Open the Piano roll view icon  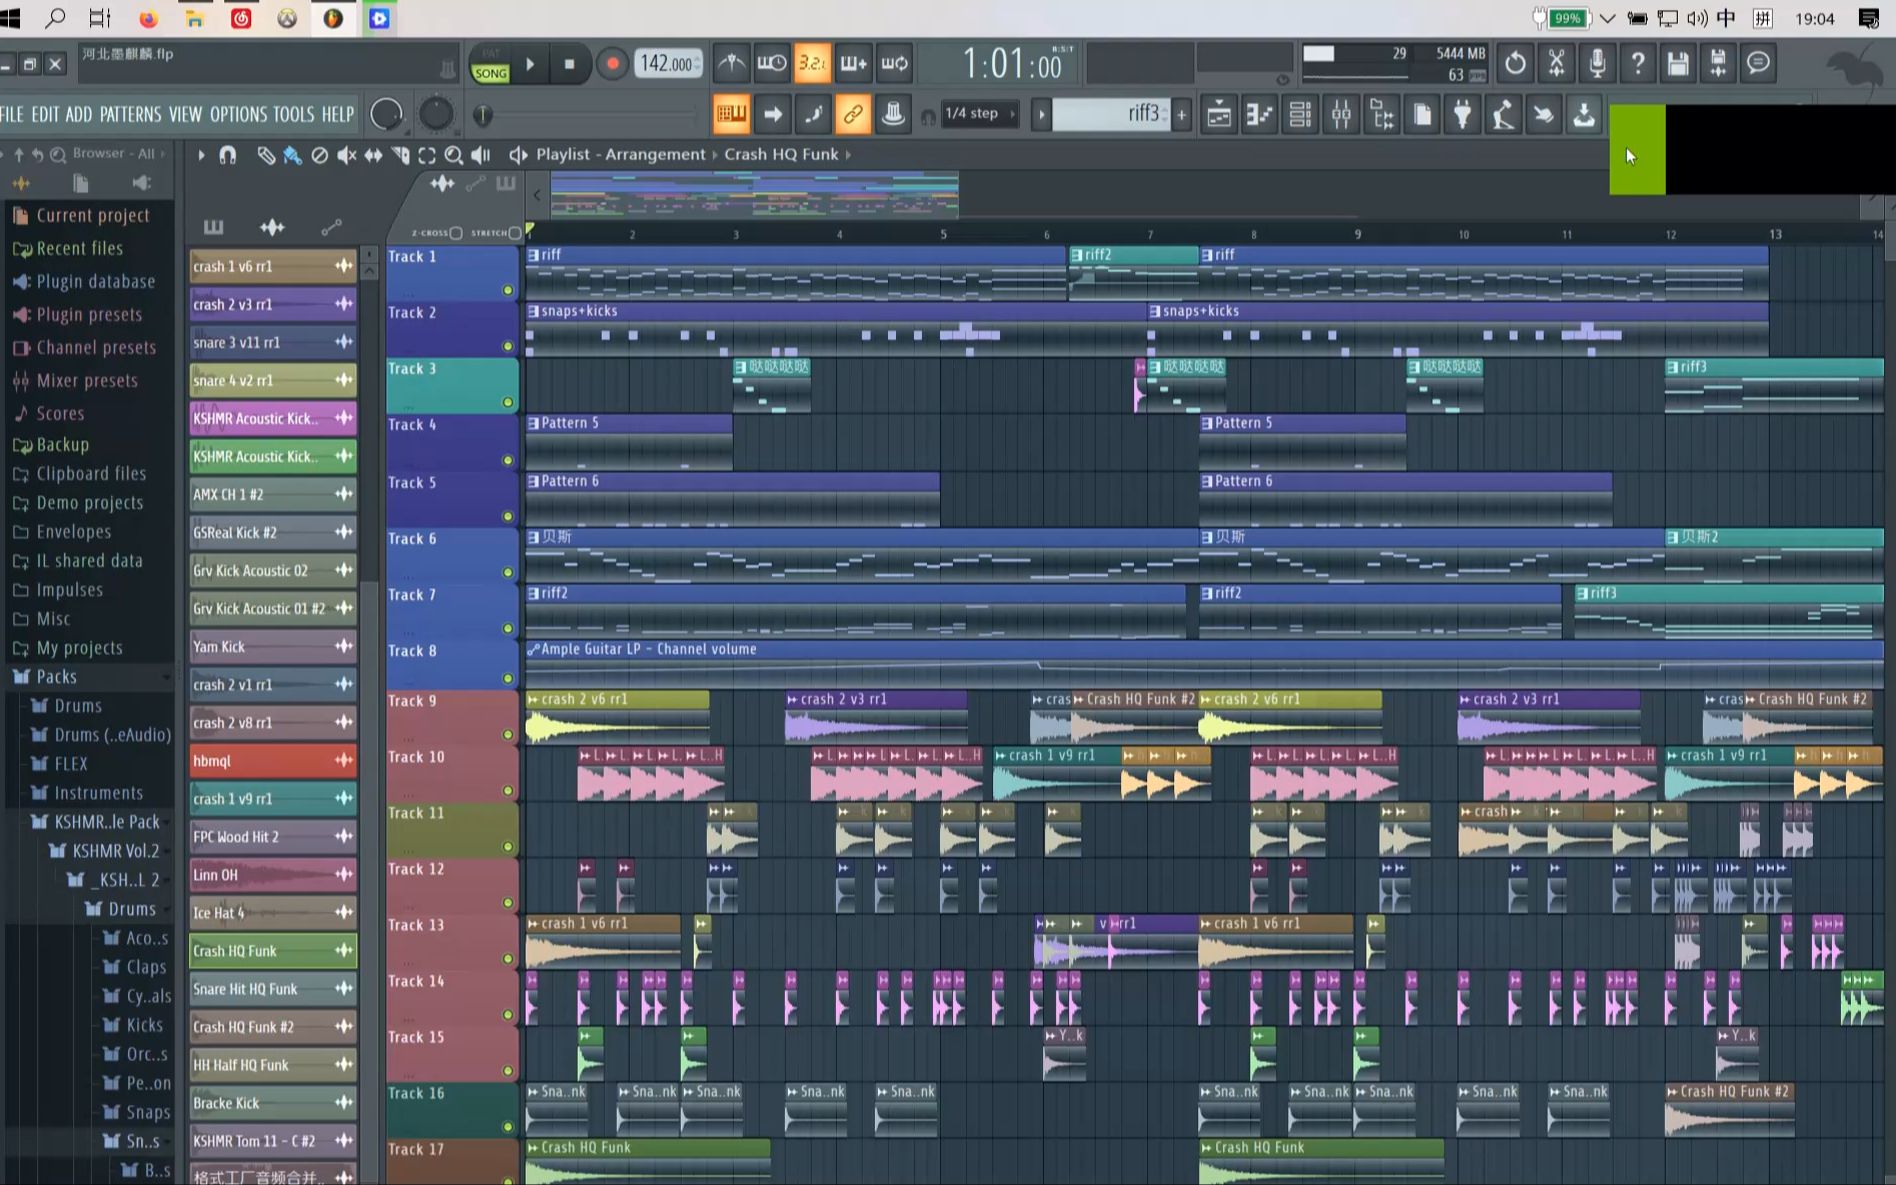[x=1259, y=115]
